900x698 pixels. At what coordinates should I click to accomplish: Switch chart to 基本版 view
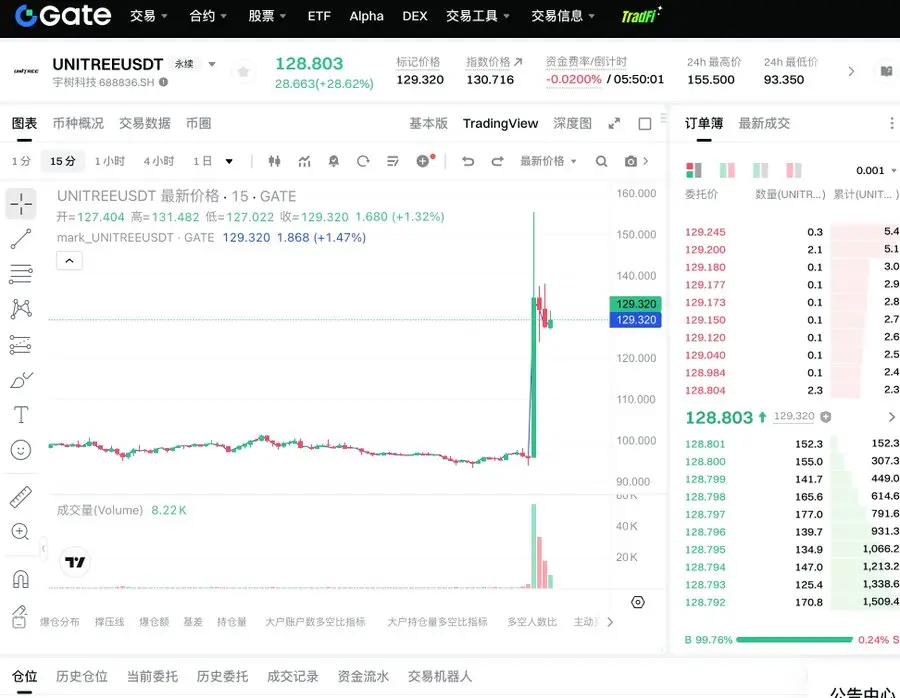(428, 123)
